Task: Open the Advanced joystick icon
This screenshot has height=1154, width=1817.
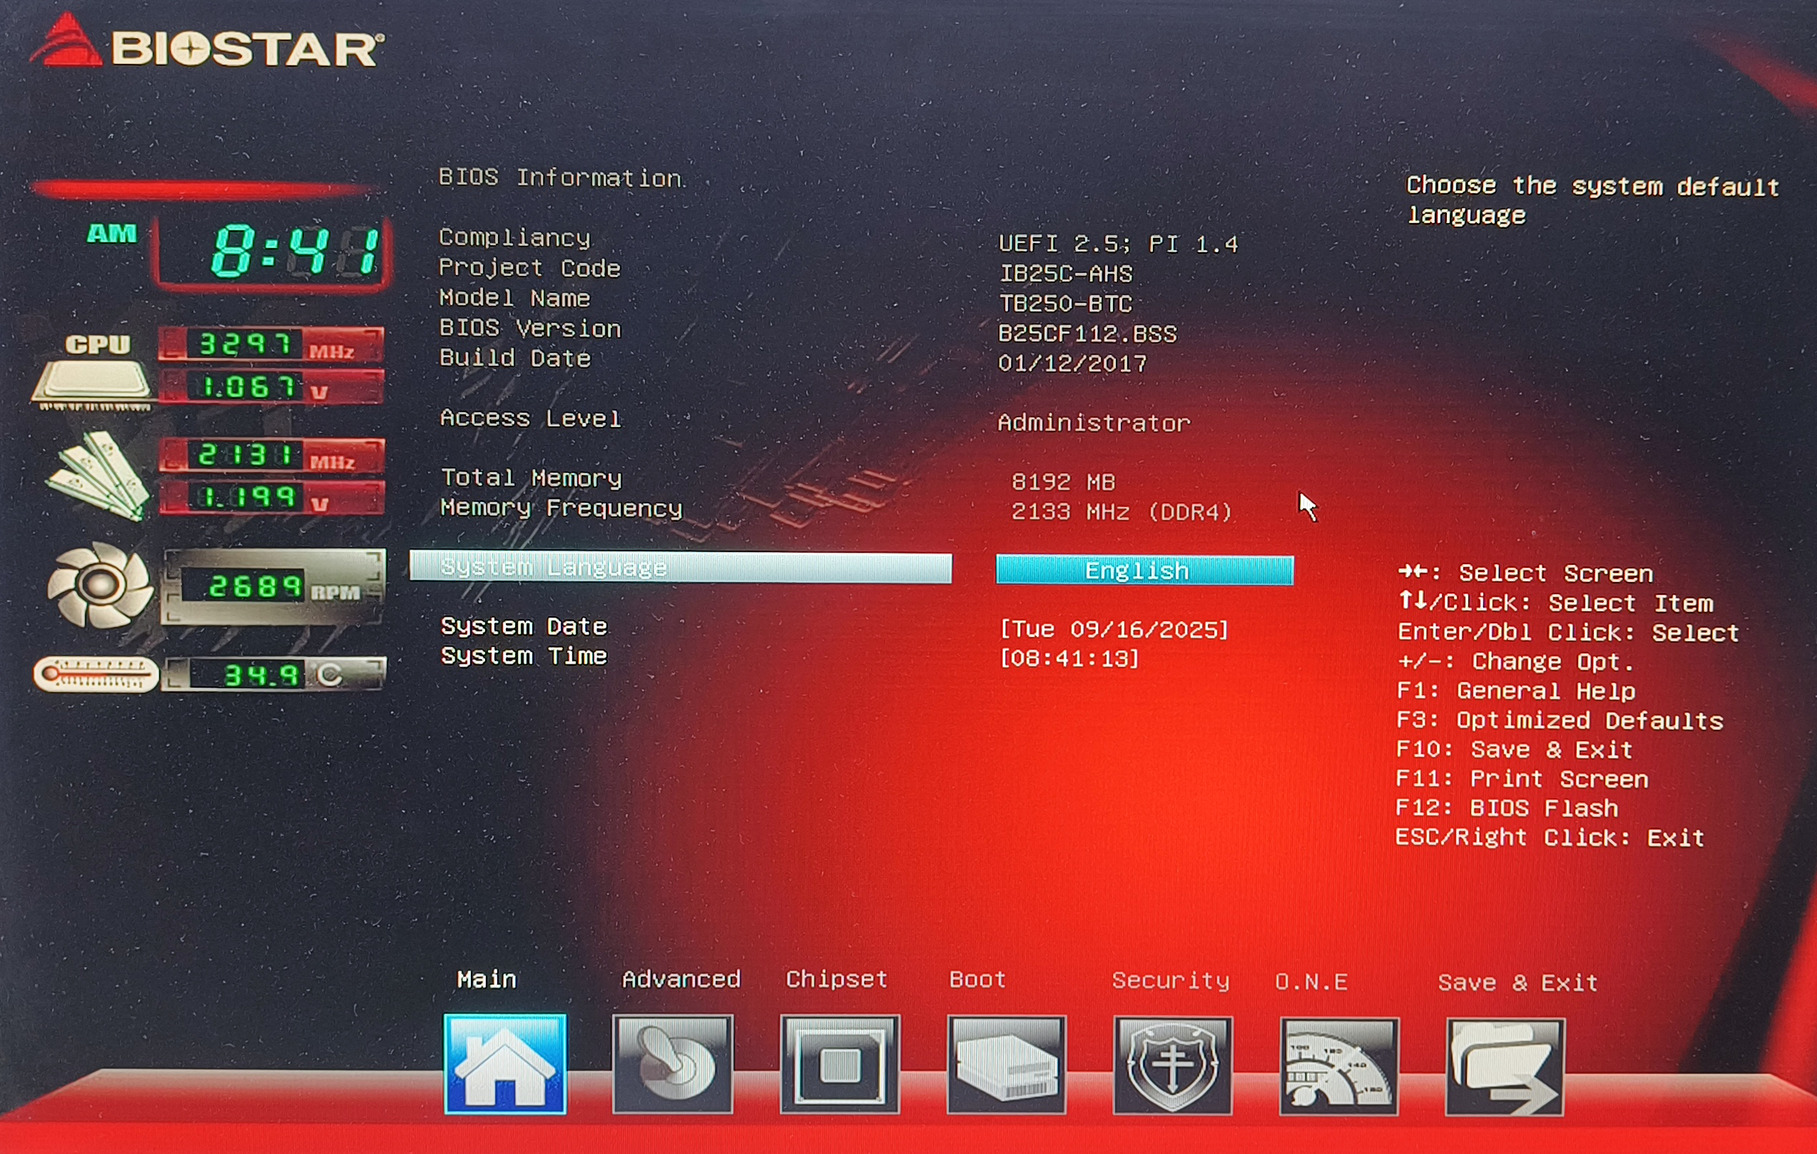Action: [673, 1064]
